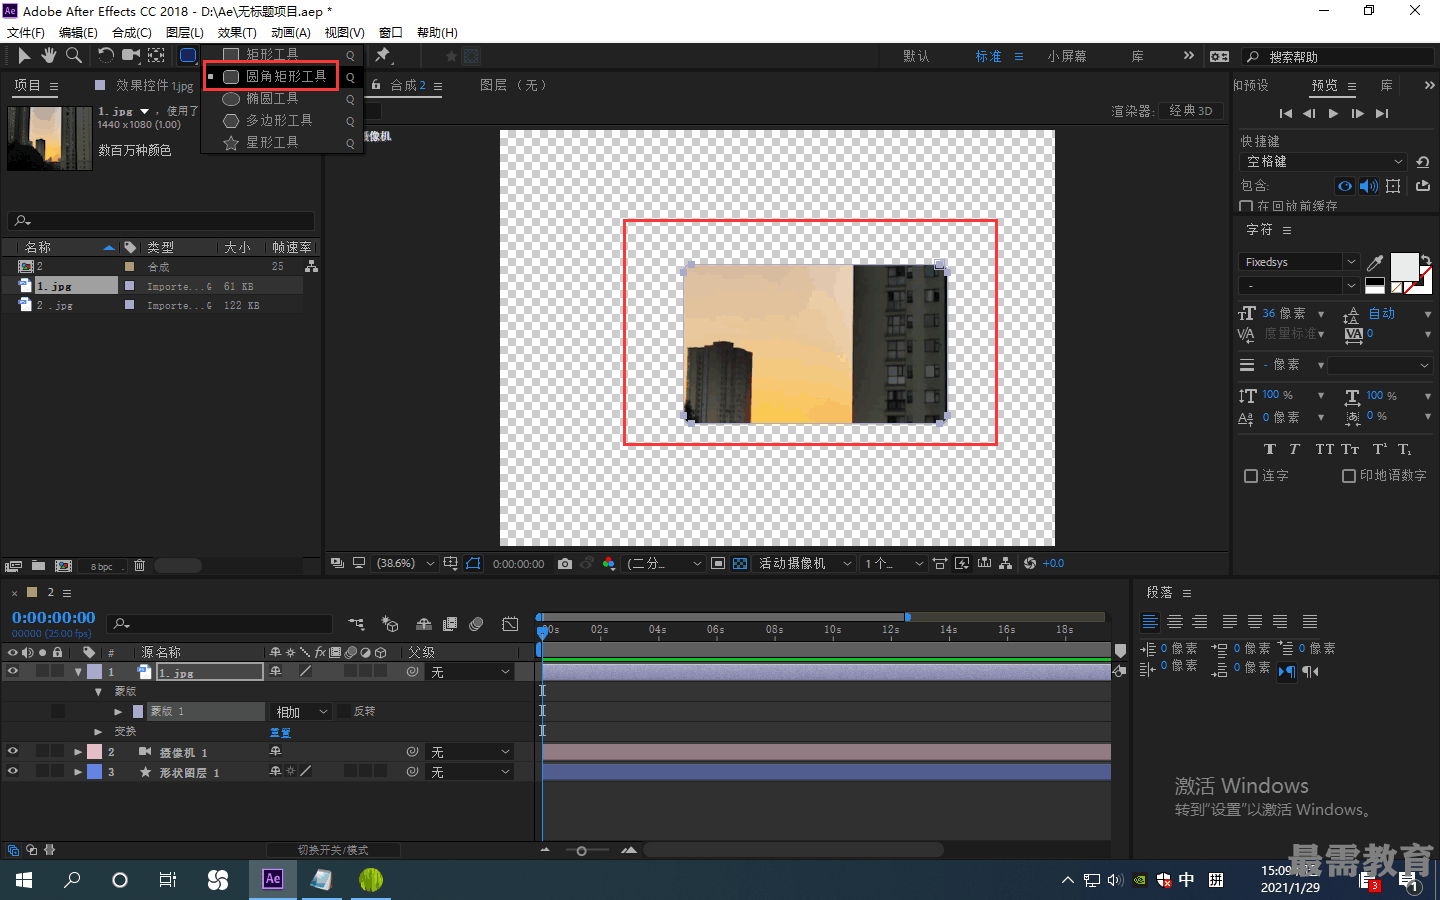Viewport: 1440px width, 900px height.
Task: Toggle shy layers hide icon
Action: (424, 624)
